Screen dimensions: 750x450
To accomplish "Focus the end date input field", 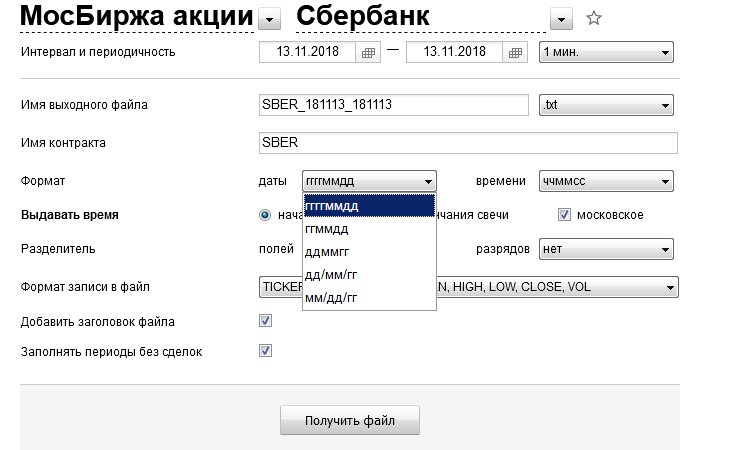I will click(454, 52).
